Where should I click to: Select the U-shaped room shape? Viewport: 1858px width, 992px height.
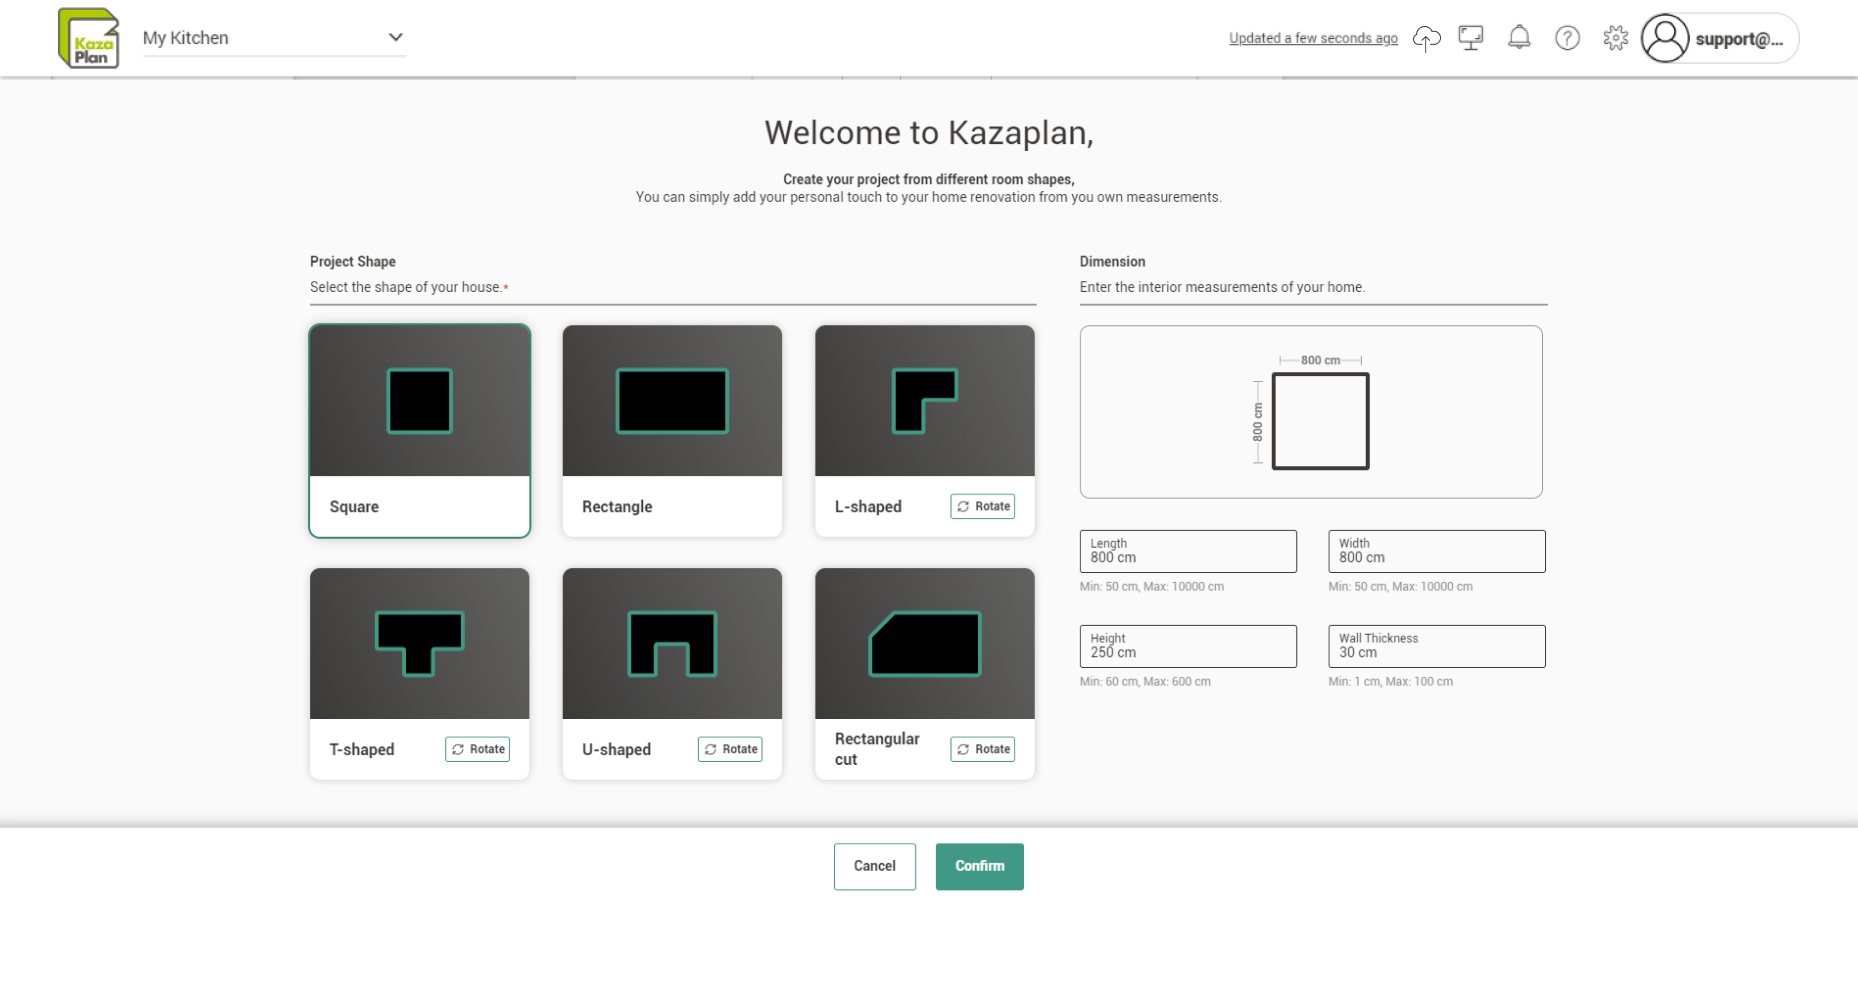click(x=672, y=673)
